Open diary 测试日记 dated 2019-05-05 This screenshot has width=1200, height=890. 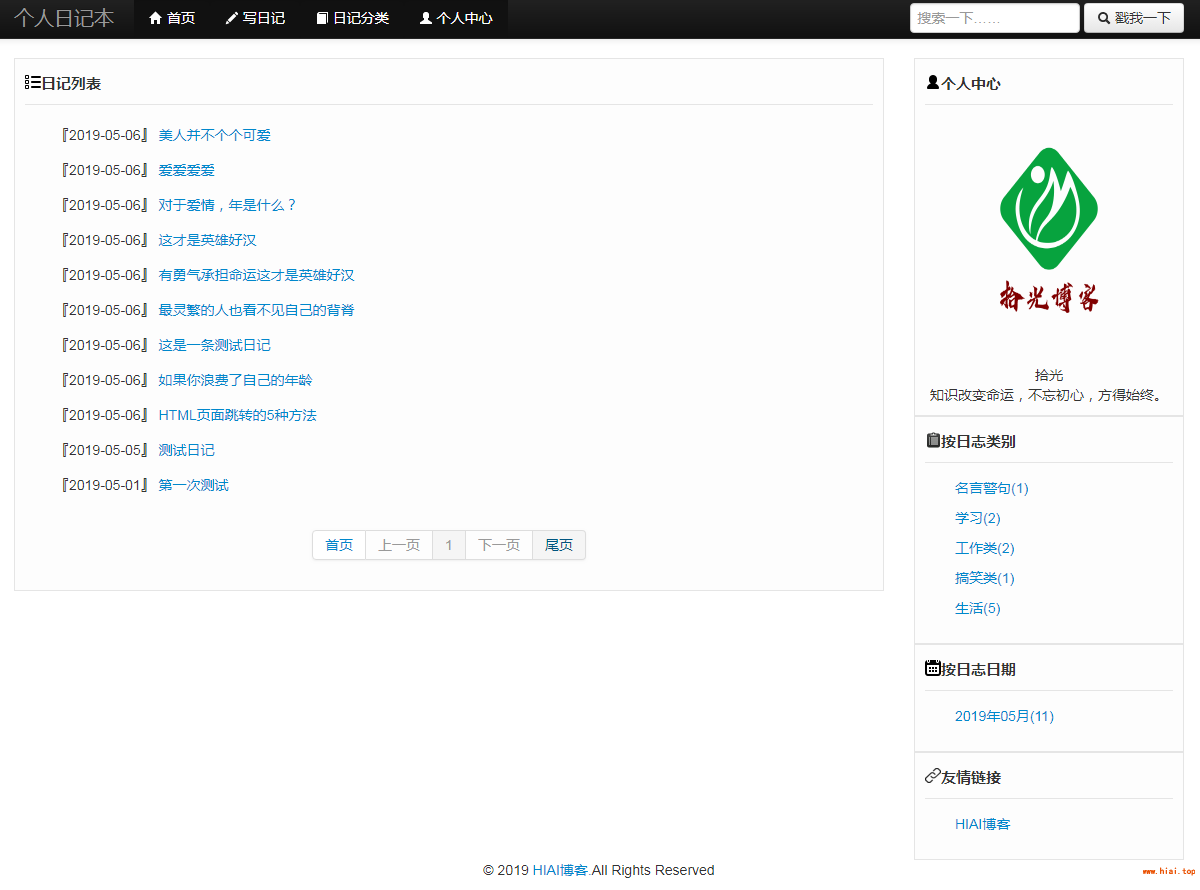pyautogui.click(x=186, y=450)
